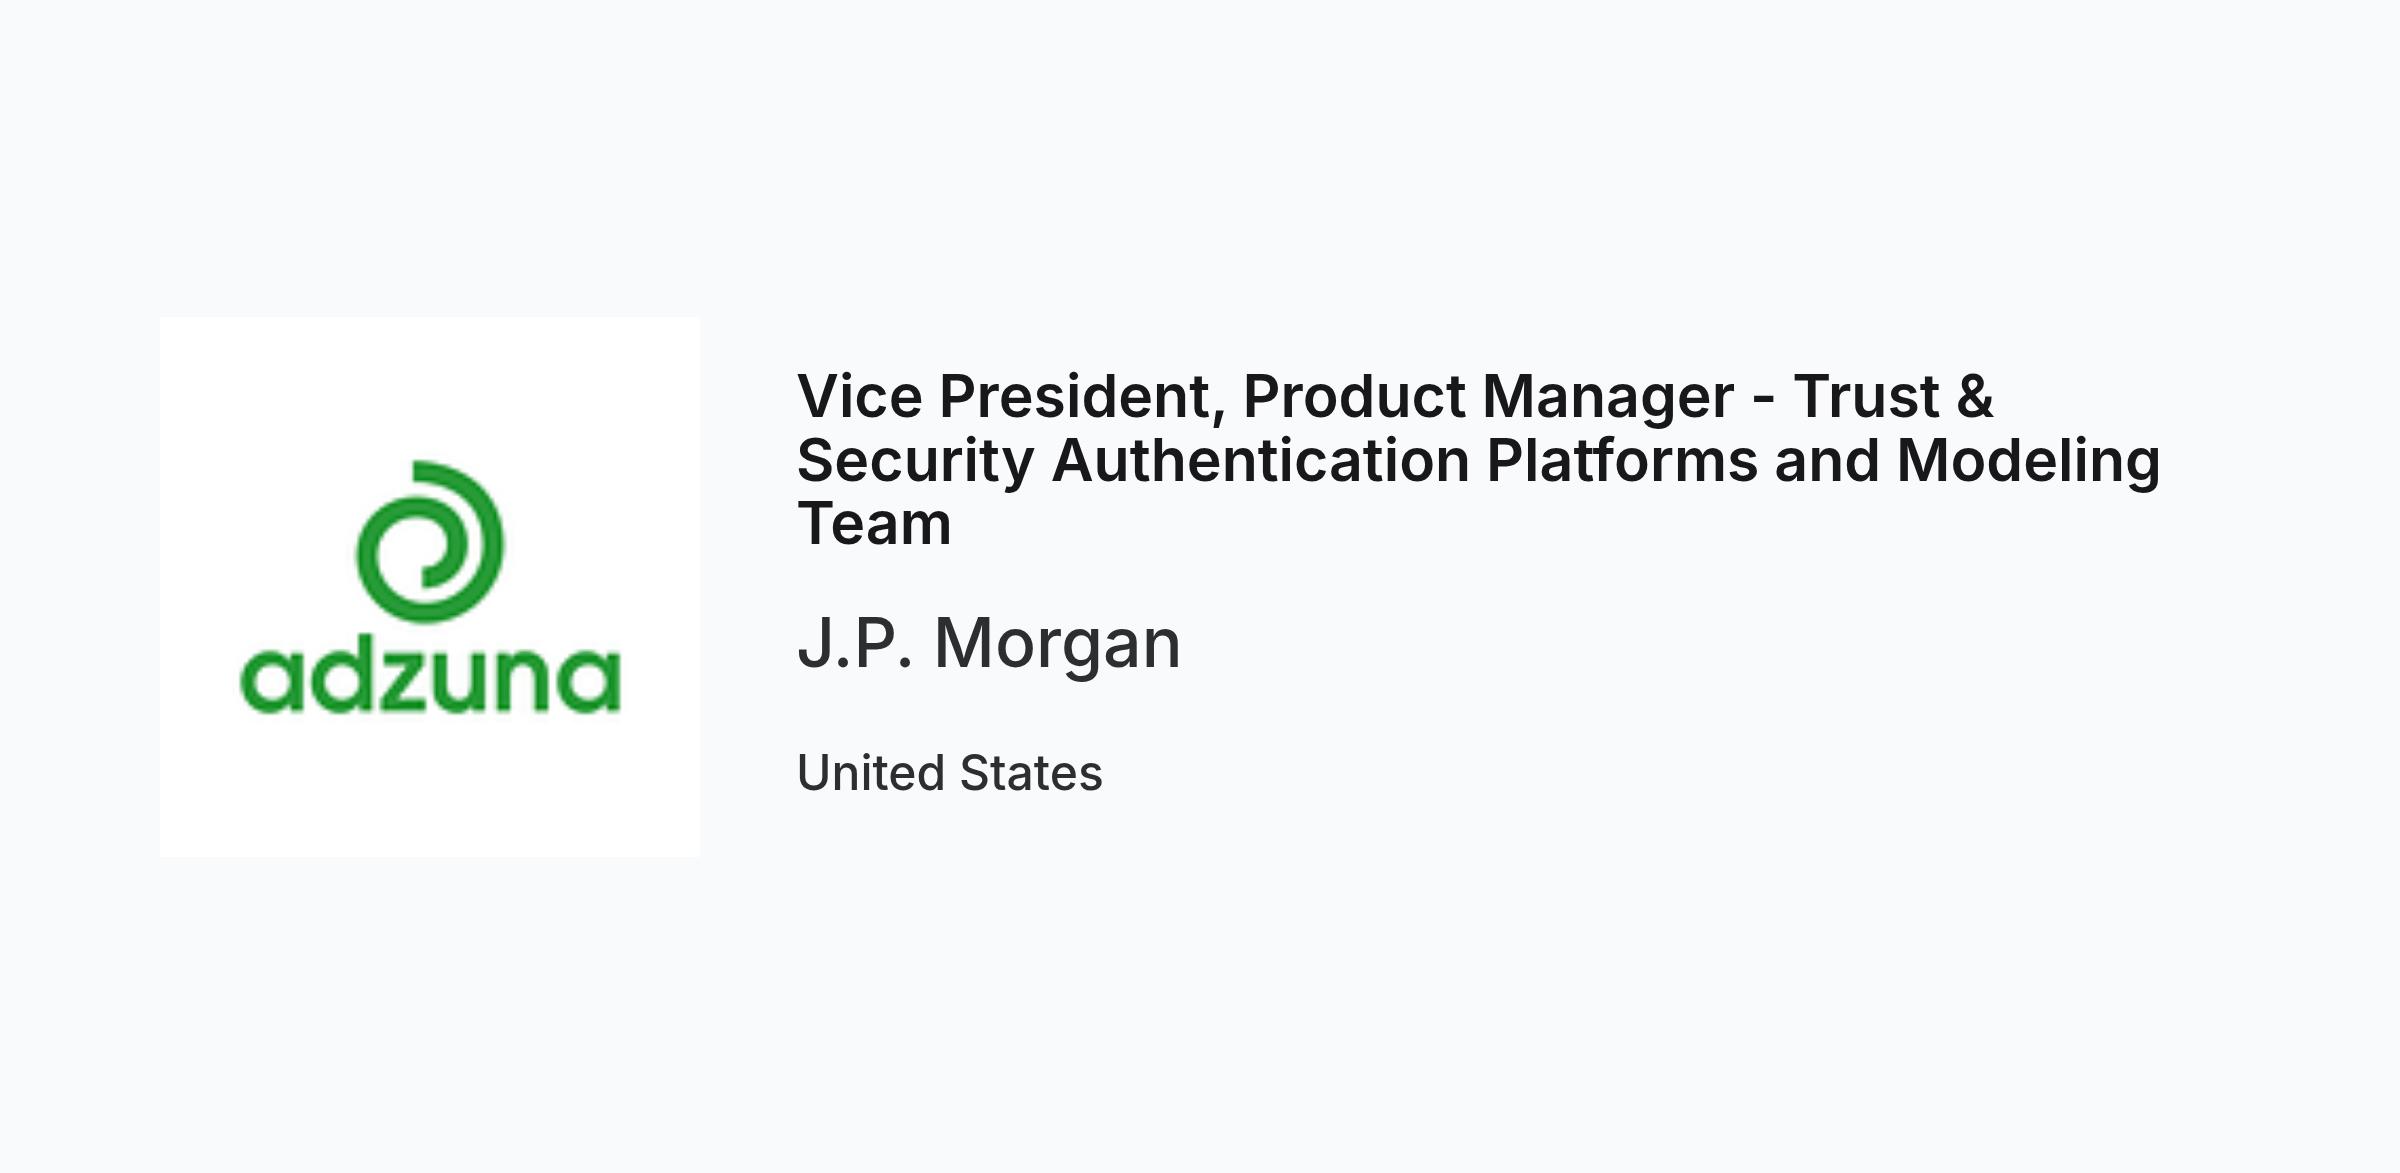Click the J.P. Morgan company name
The width and height of the screenshot is (2400, 1173).
pos(989,643)
